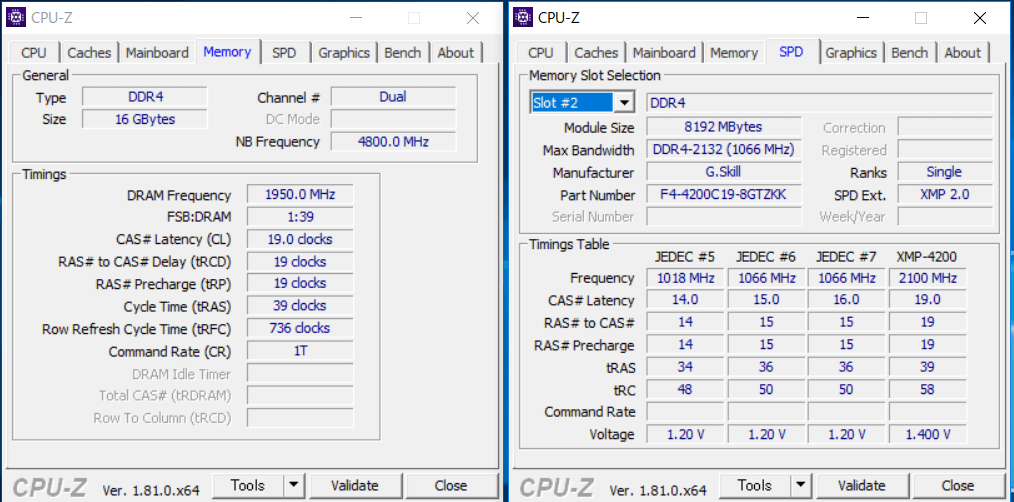Click Part Number F4-4200C19-8GTZKK field
Viewport: 1014px width, 502px height.
coord(724,194)
